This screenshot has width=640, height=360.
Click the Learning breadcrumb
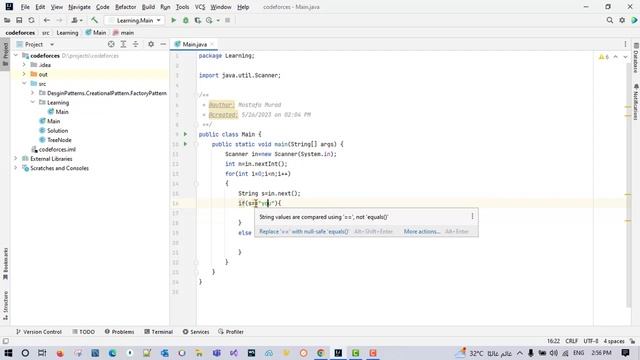click(67, 33)
